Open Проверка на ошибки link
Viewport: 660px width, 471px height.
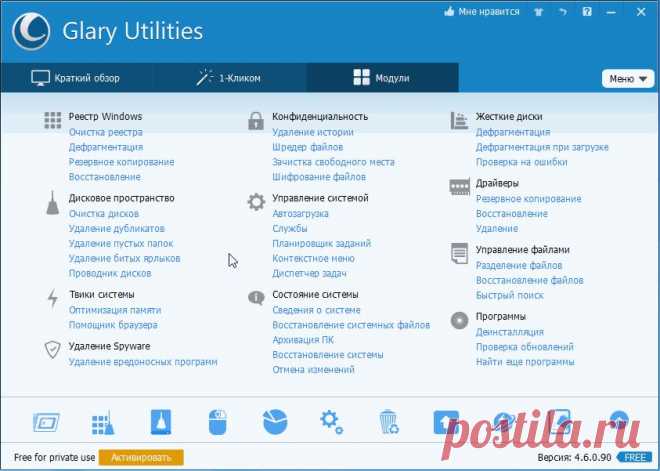pyautogui.click(x=522, y=162)
